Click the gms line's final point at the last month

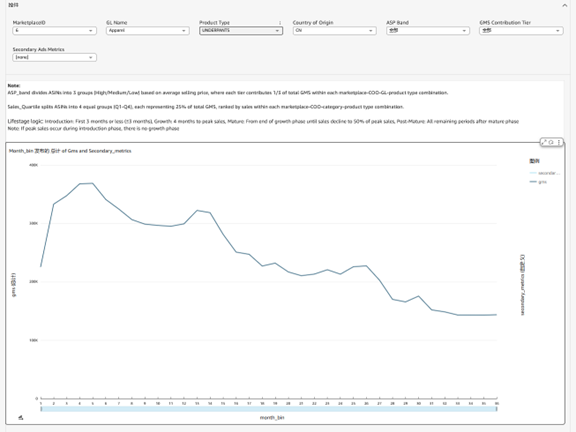pyautogui.click(x=496, y=315)
